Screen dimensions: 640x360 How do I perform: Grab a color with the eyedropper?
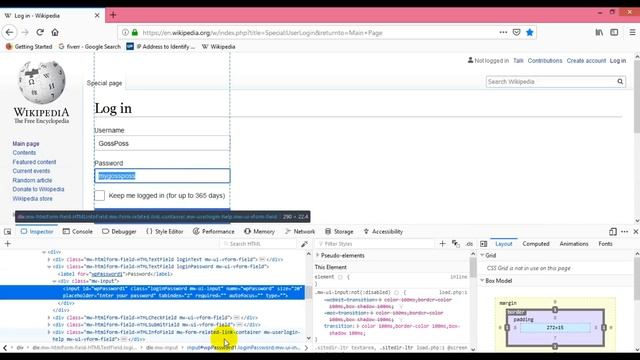click(304, 244)
